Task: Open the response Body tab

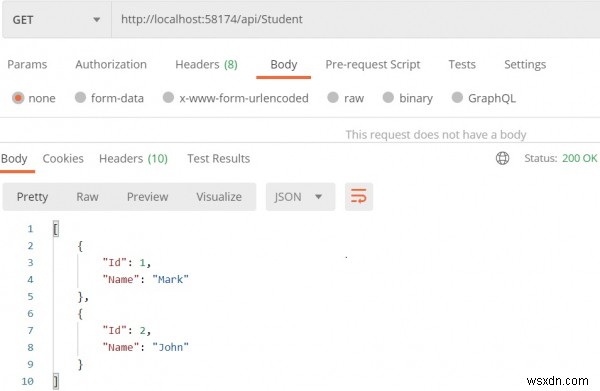Action: point(14,158)
